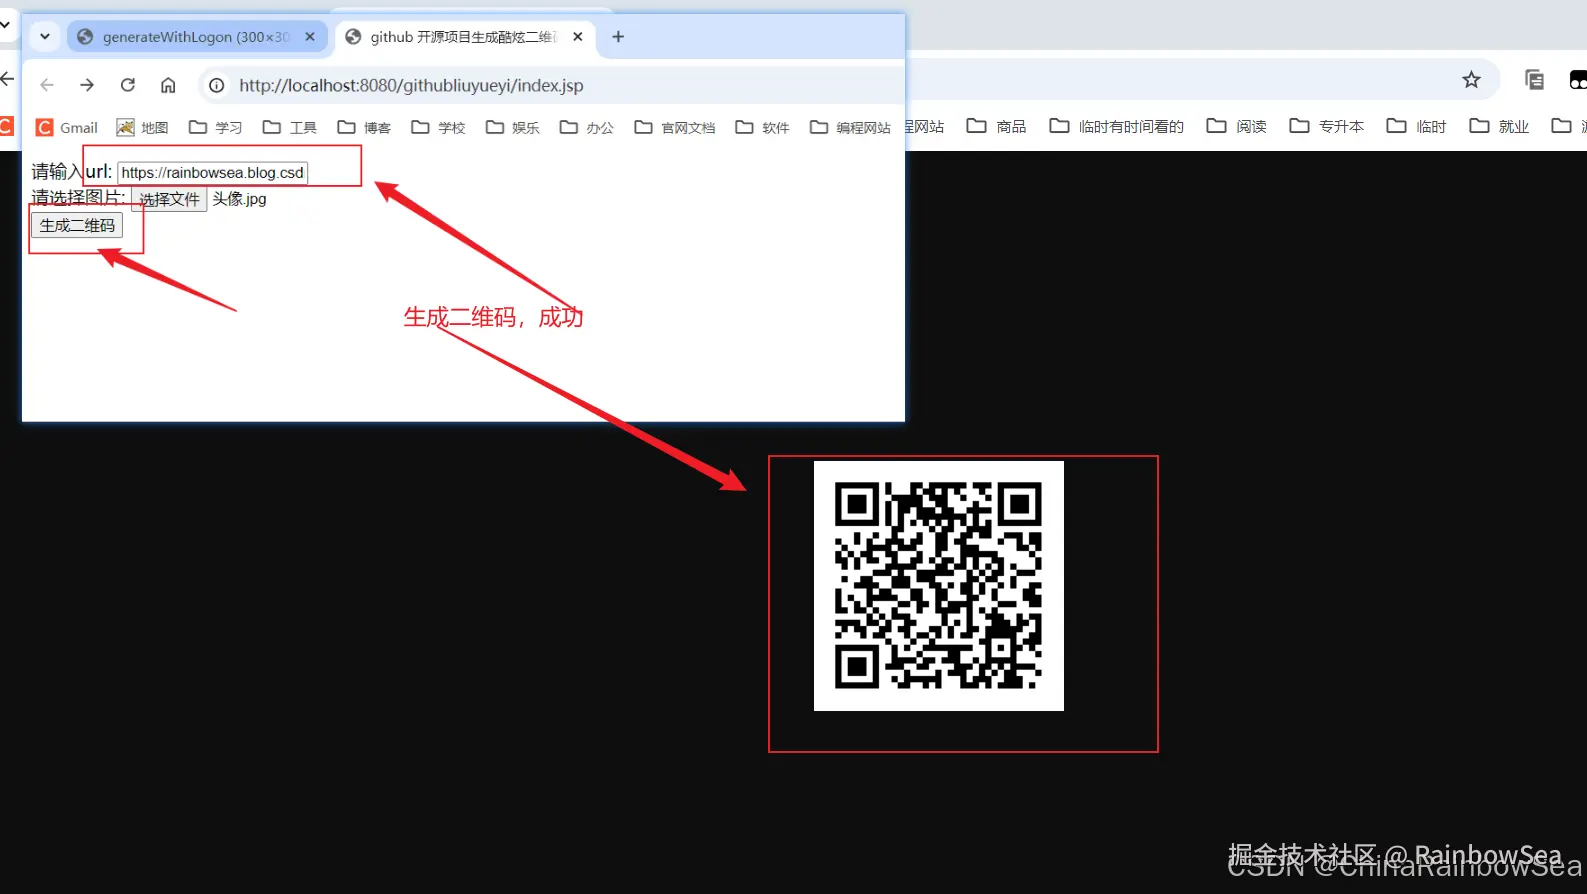Click the 生成二维码 button
This screenshot has height=894, width=1587.
click(x=77, y=225)
